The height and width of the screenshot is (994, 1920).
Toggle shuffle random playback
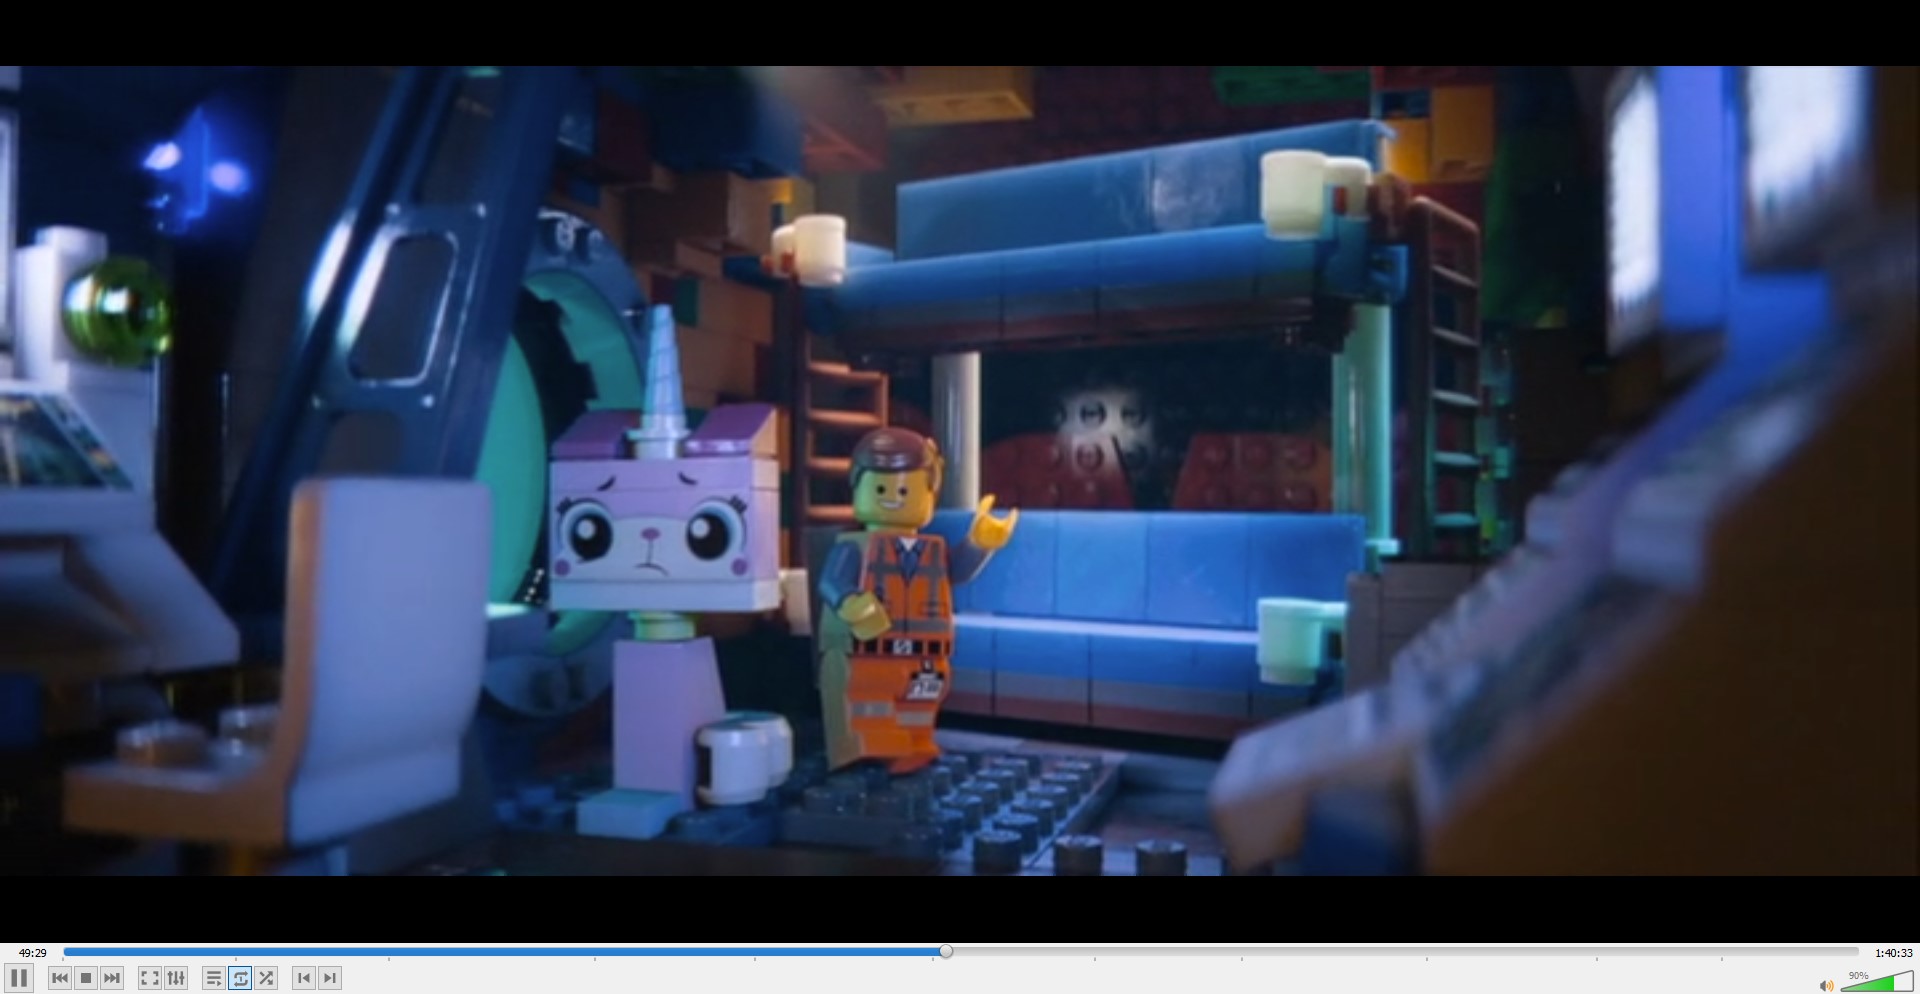coord(266,978)
